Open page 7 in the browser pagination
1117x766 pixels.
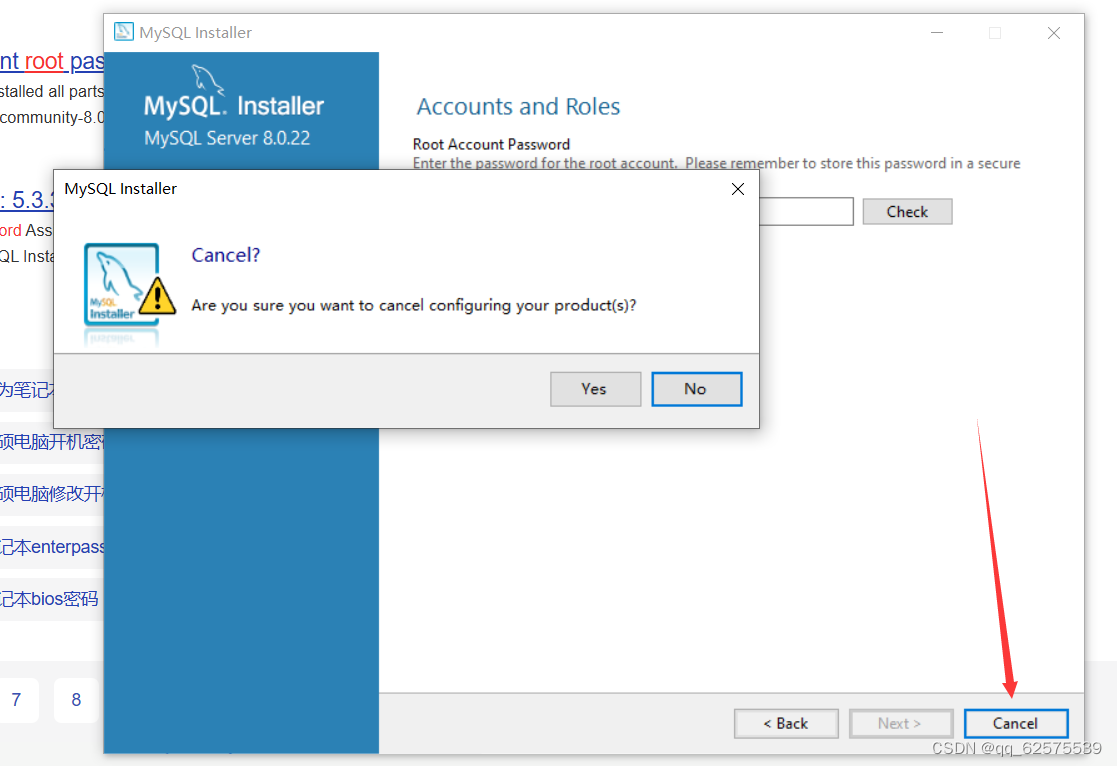[16, 700]
